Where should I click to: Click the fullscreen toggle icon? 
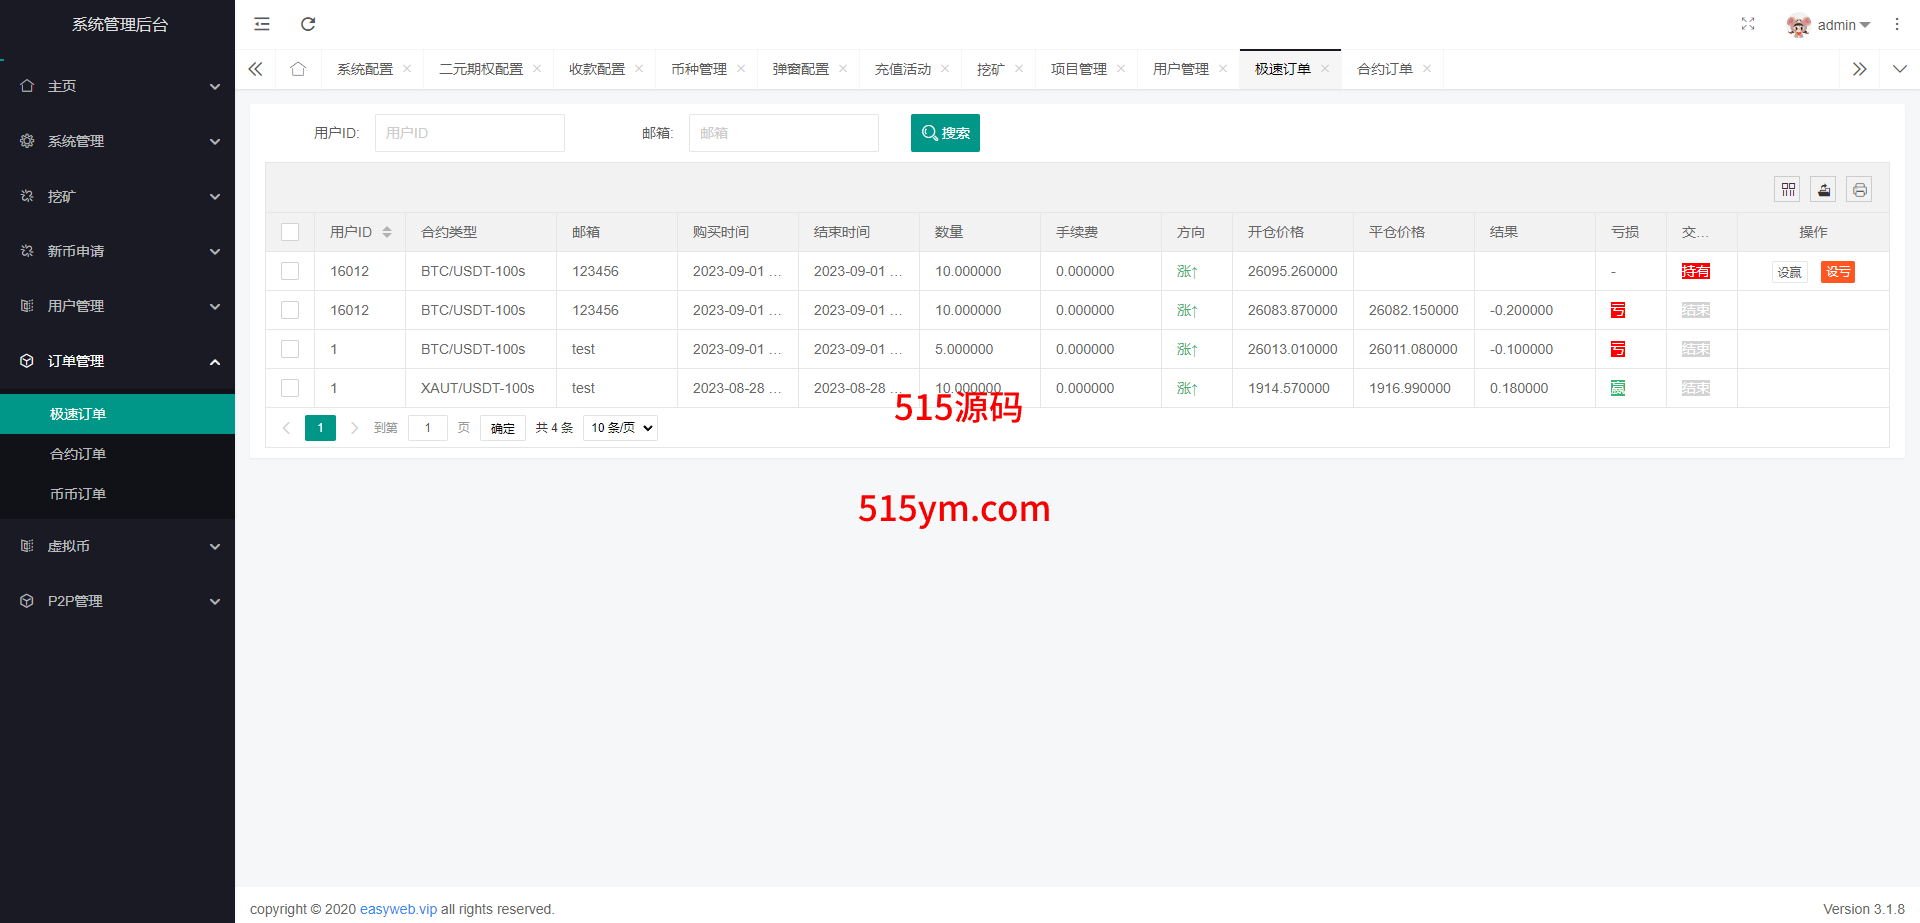pos(1748,24)
